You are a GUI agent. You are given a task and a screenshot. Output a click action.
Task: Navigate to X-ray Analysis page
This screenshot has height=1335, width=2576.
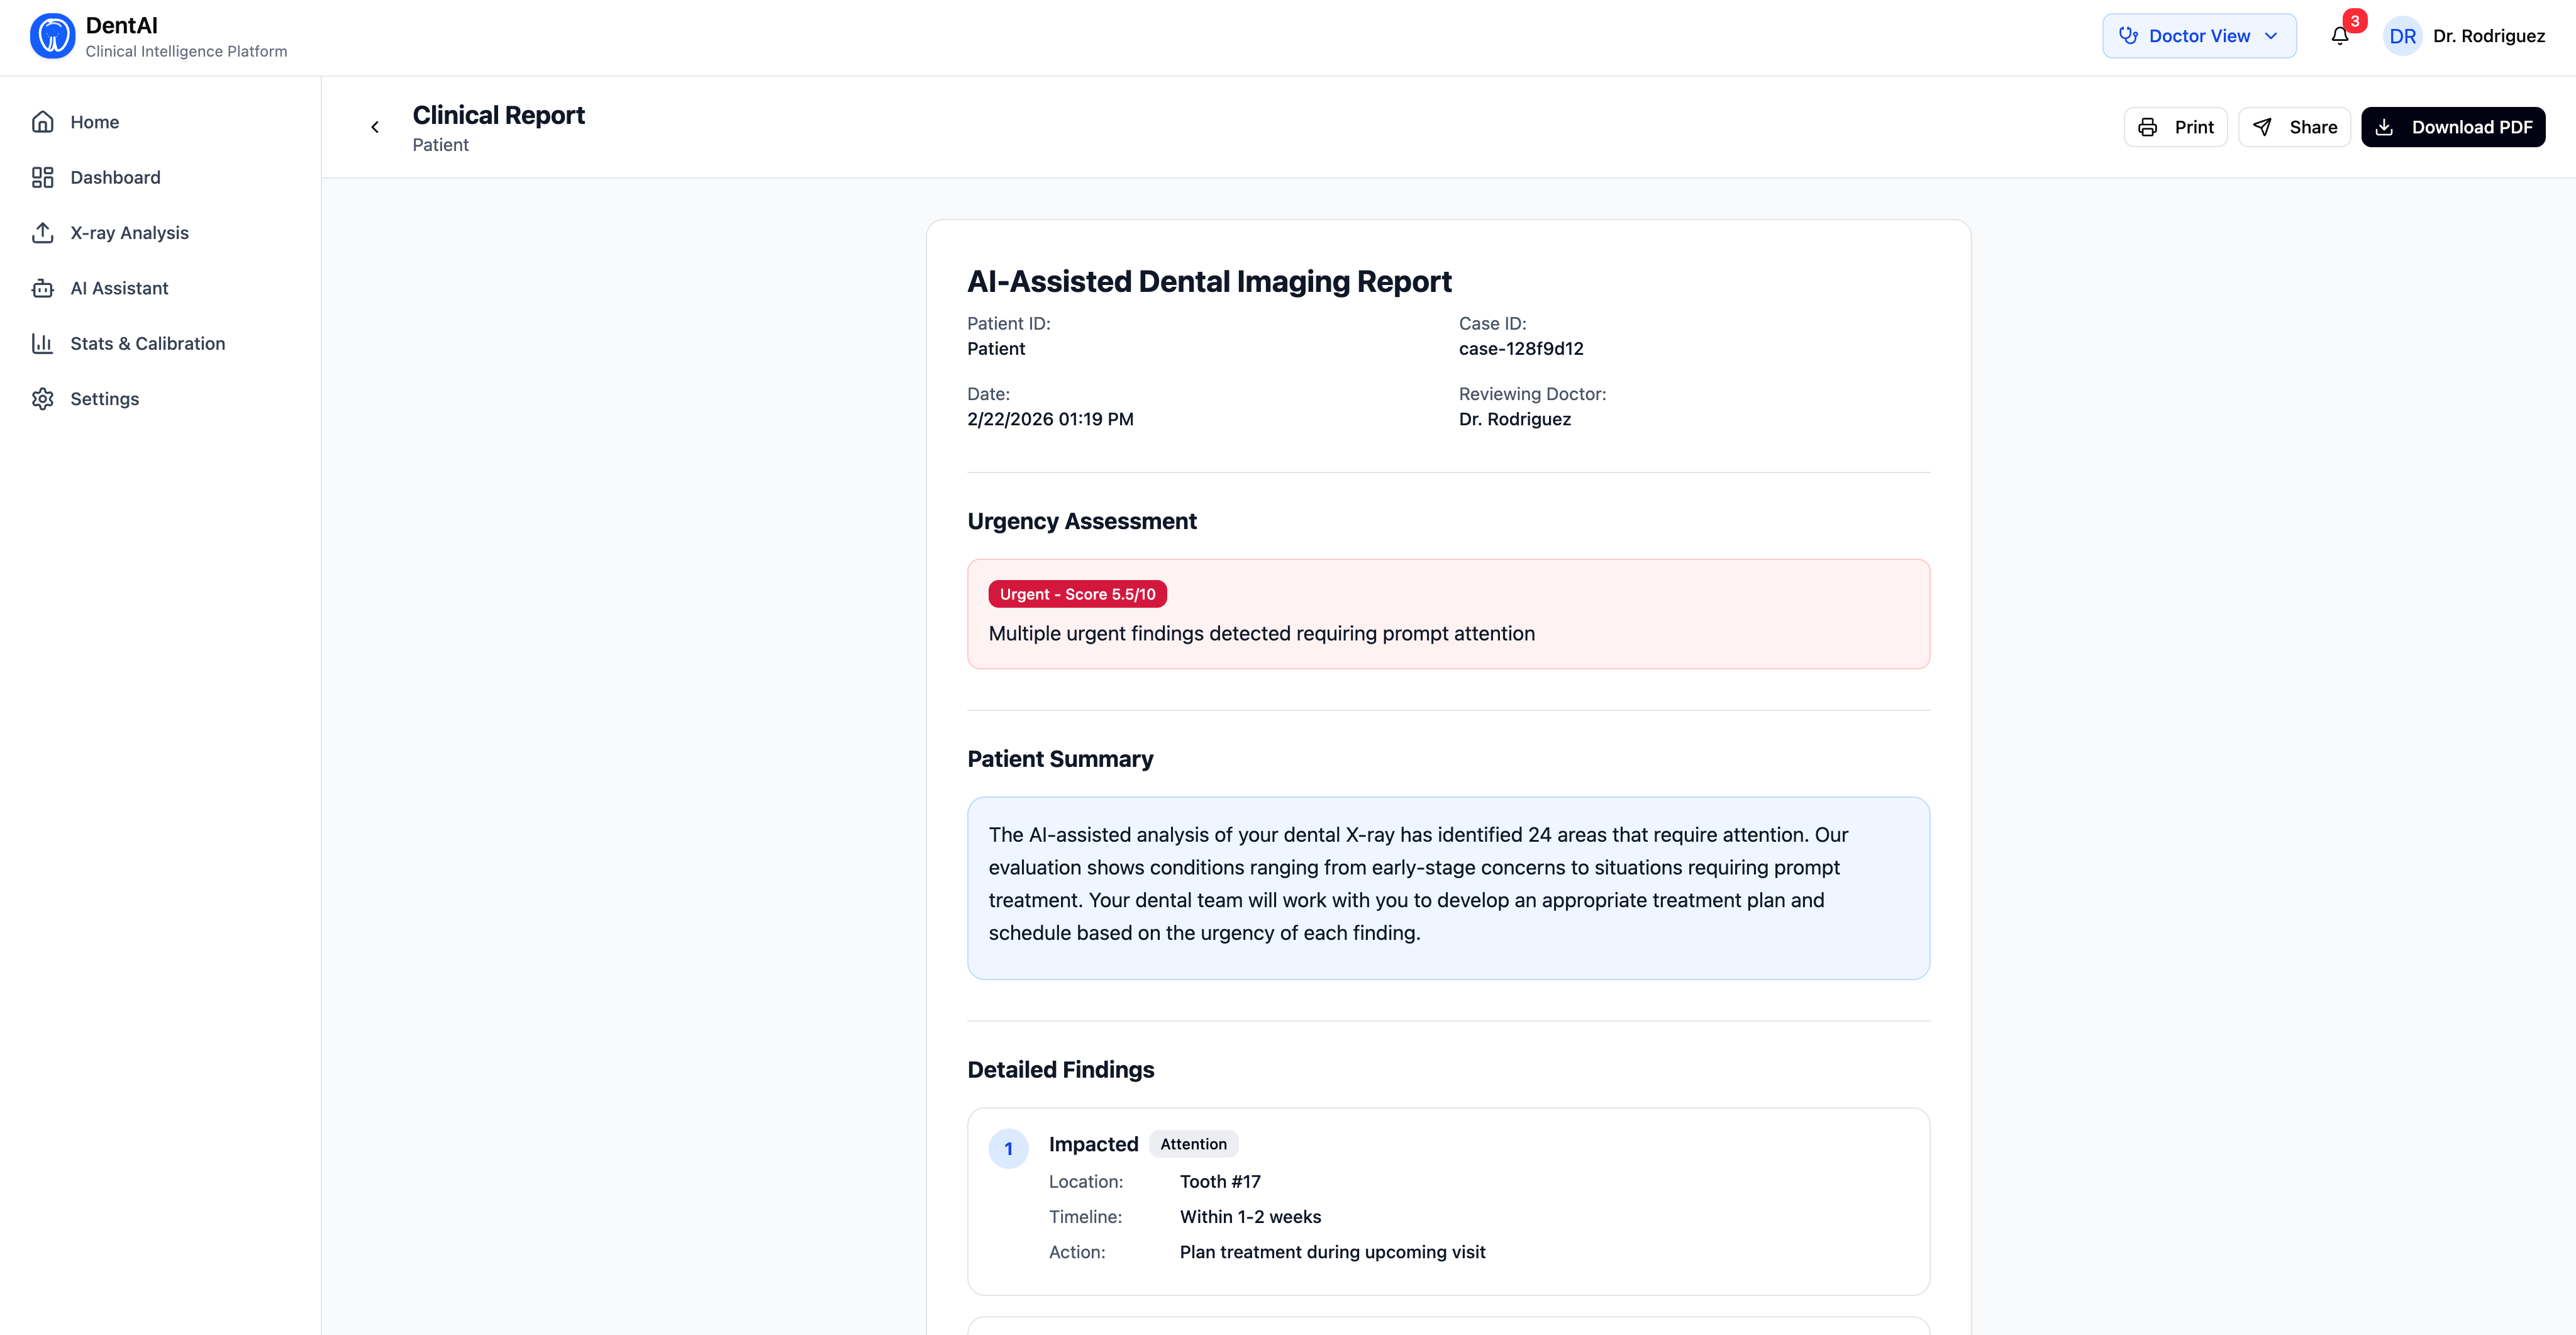click(129, 233)
